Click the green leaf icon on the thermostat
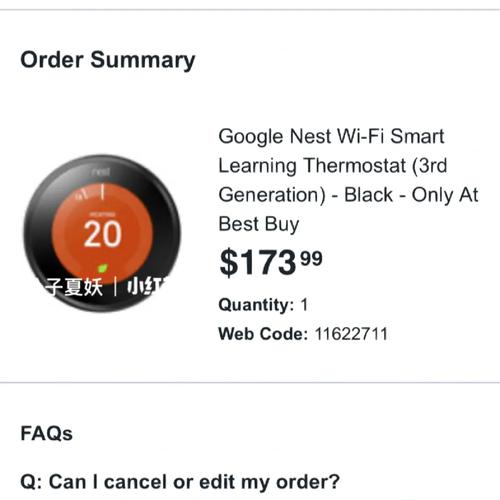500x500 pixels. tap(103, 268)
